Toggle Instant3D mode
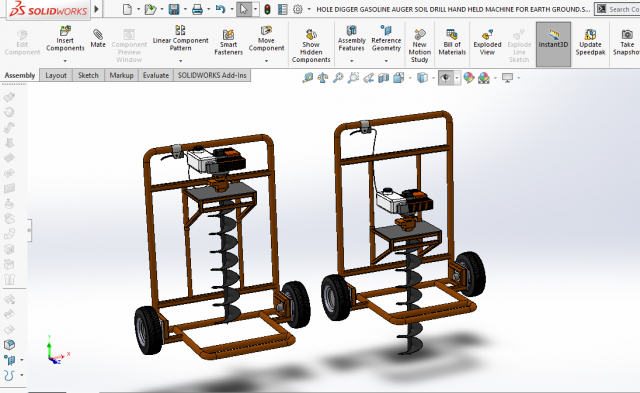This screenshot has height=393, width=640. point(553,44)
